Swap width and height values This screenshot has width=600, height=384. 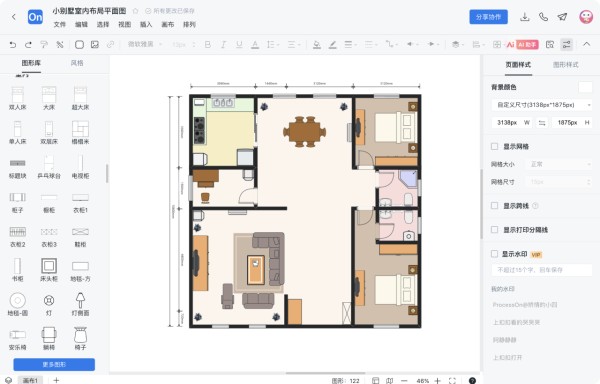pos(542,123)
